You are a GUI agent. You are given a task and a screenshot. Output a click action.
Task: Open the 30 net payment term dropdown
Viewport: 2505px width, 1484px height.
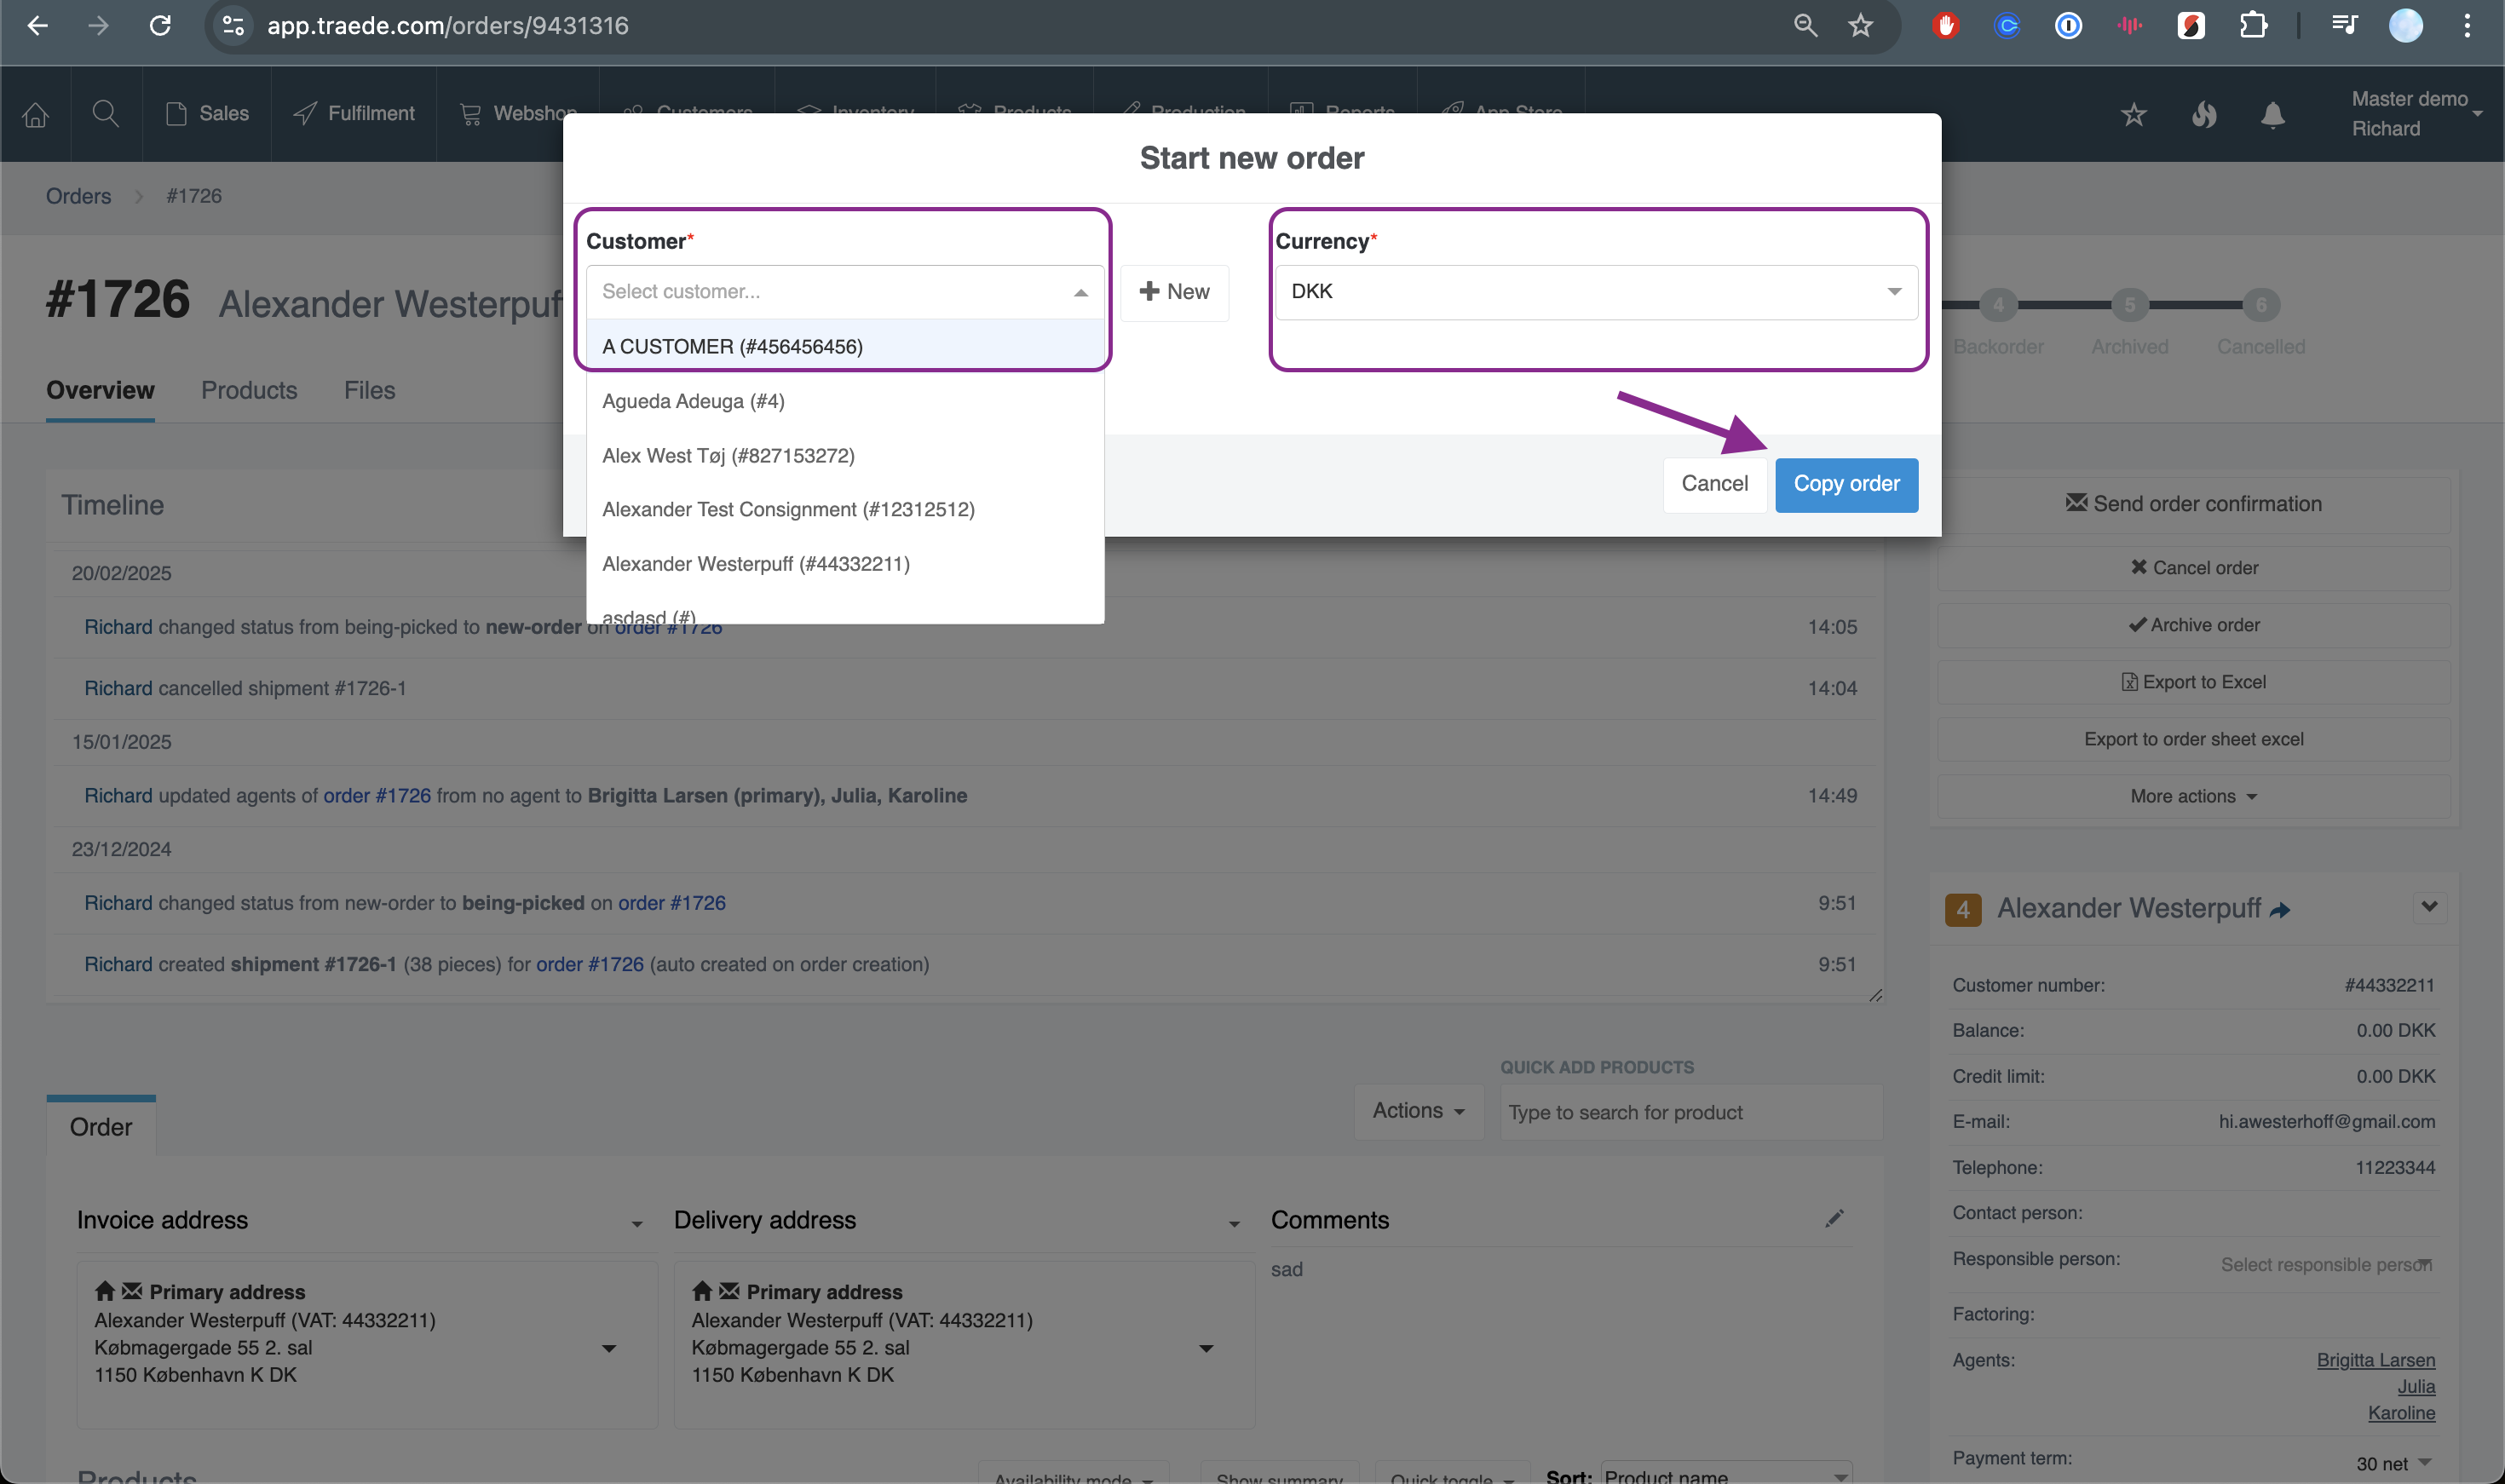tap(2394, 1463)
